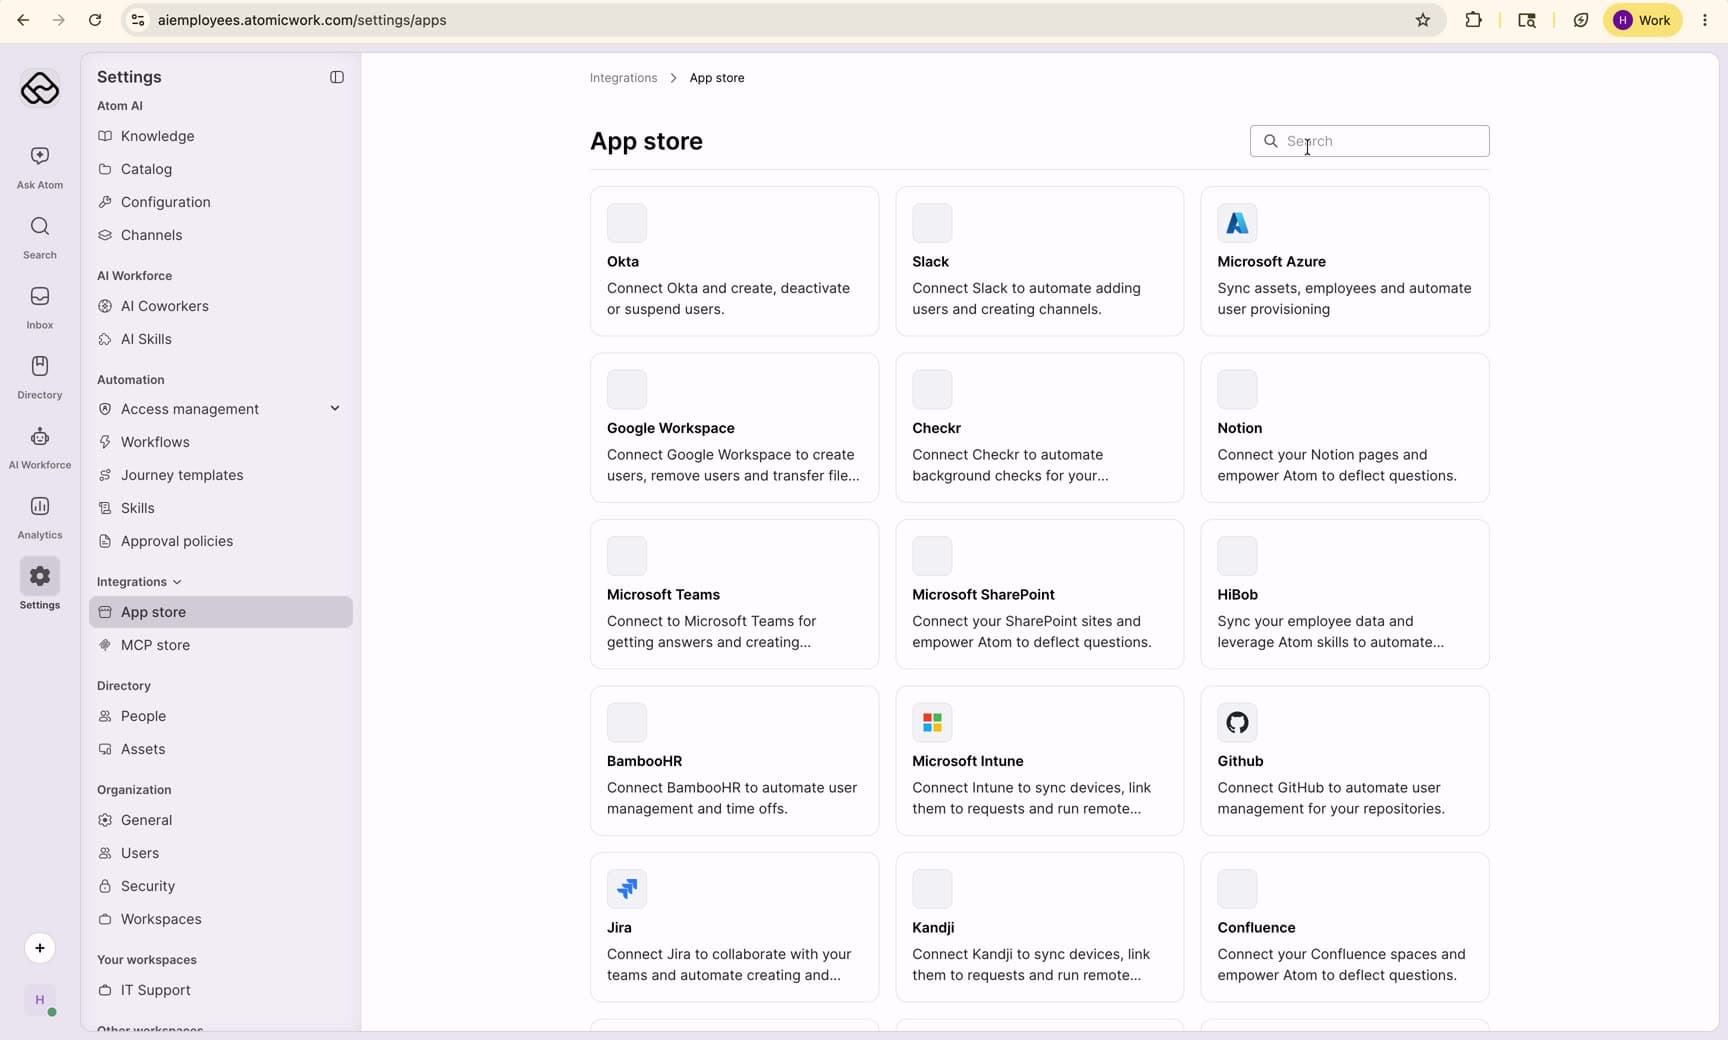Open the BambooHR app card
This screenshot has width=1728, height=1040.
tap(734, 761)
